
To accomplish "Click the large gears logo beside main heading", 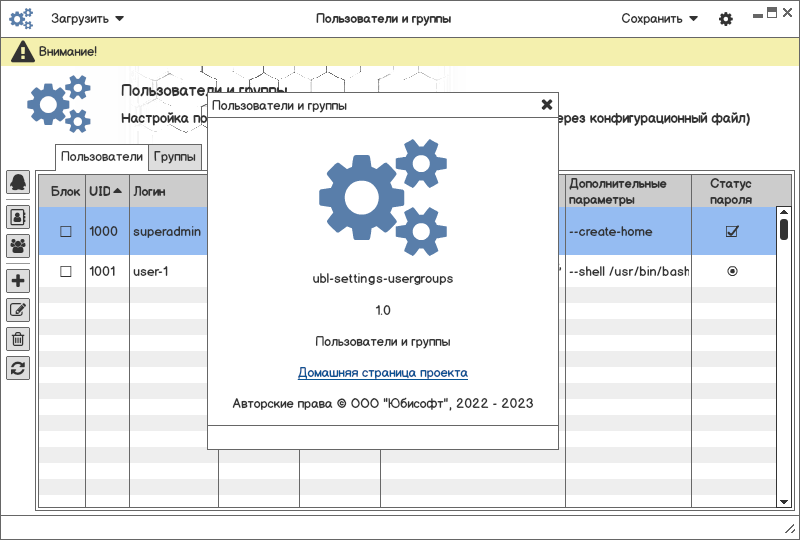I will (59, 104).
